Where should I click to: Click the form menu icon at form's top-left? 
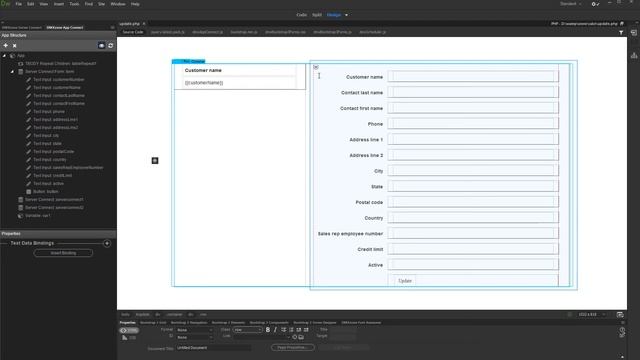point(316,67)
